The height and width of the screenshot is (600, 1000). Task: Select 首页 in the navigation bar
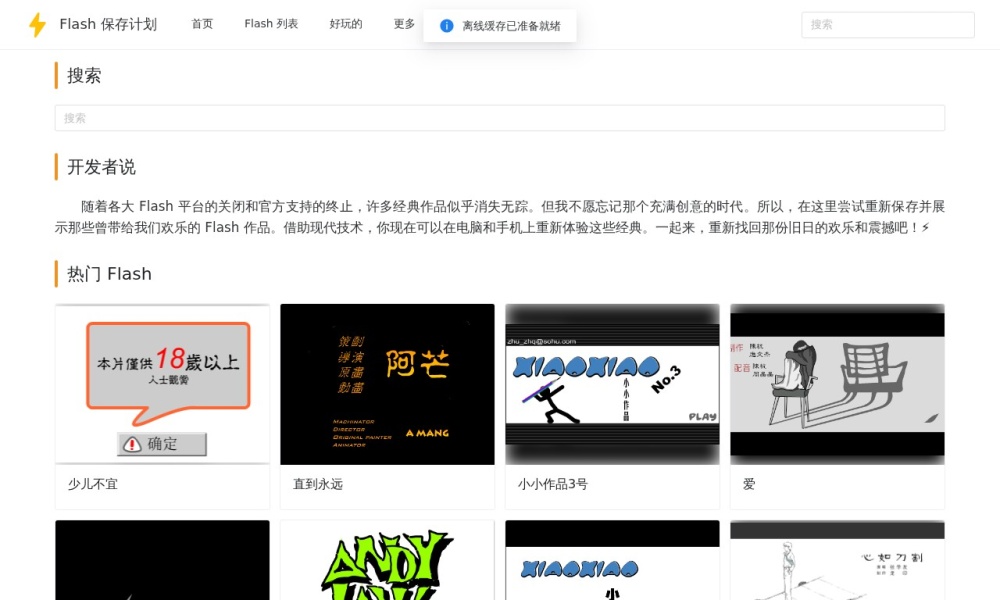click(x=201, y=24)
